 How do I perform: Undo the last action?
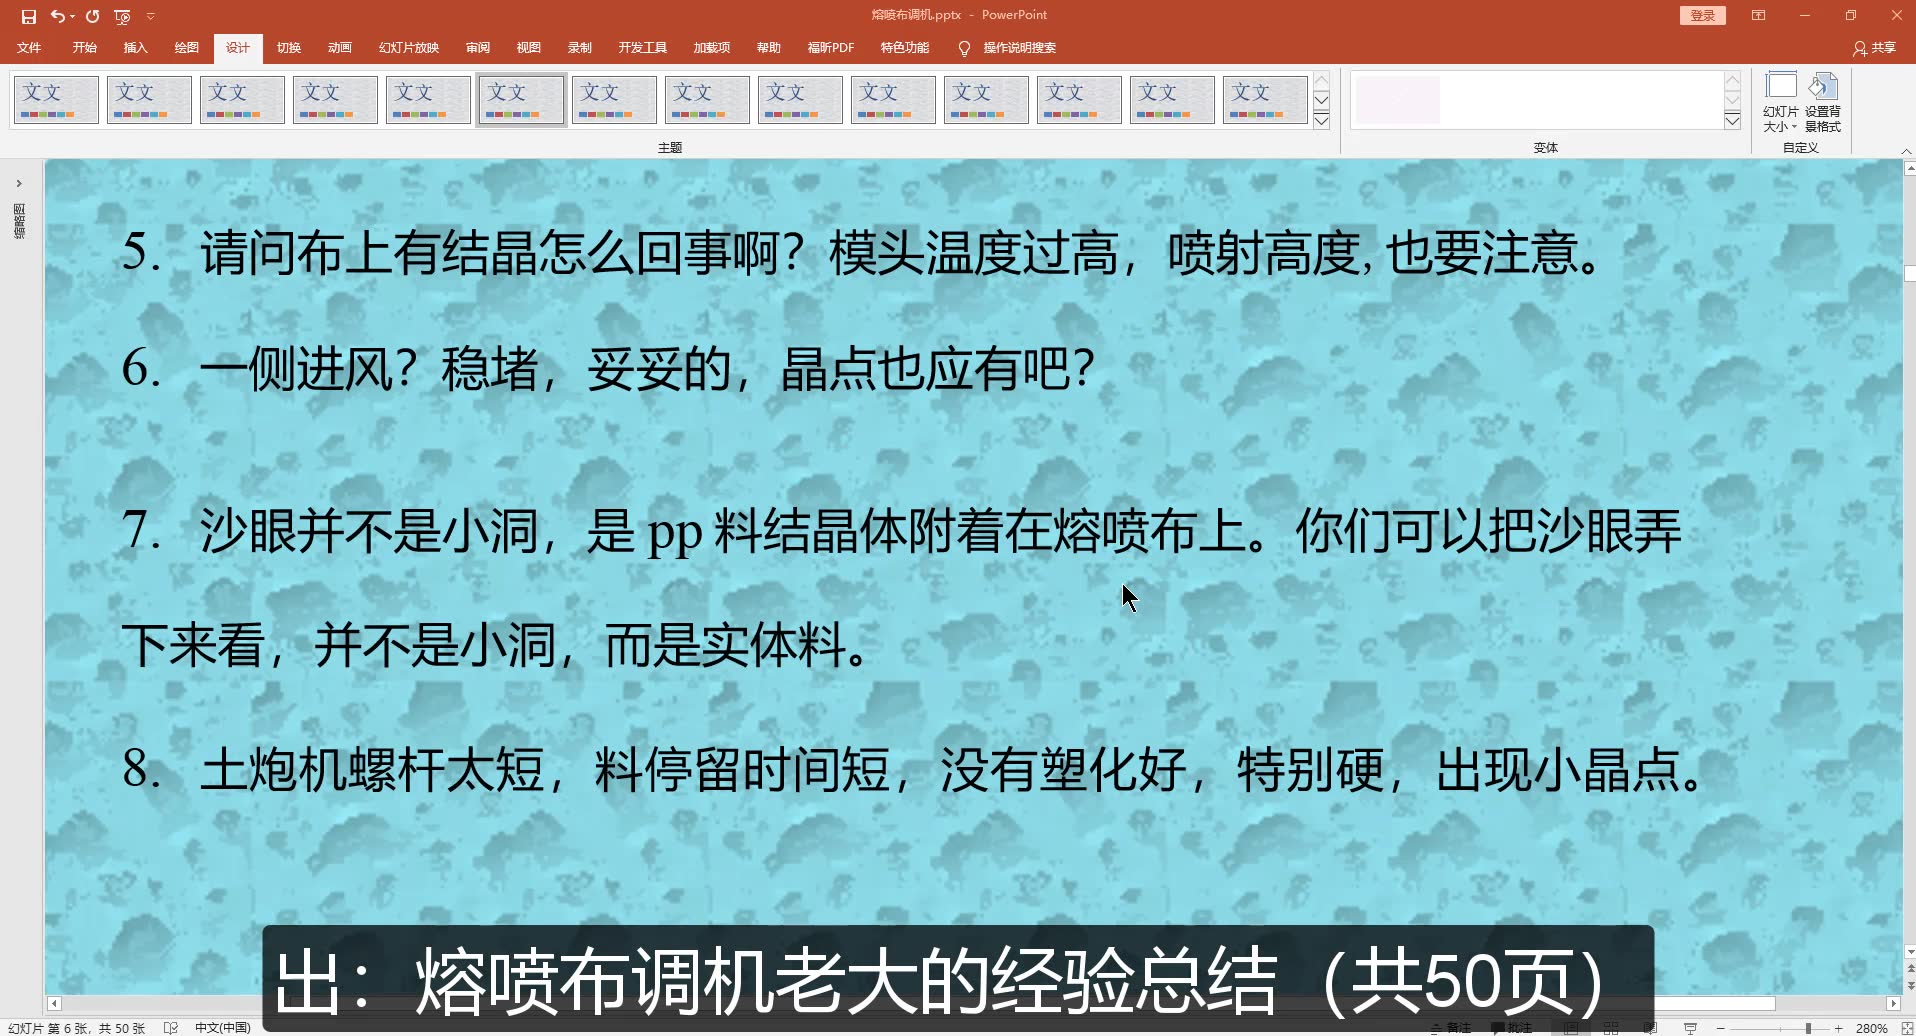click(57, 16)
